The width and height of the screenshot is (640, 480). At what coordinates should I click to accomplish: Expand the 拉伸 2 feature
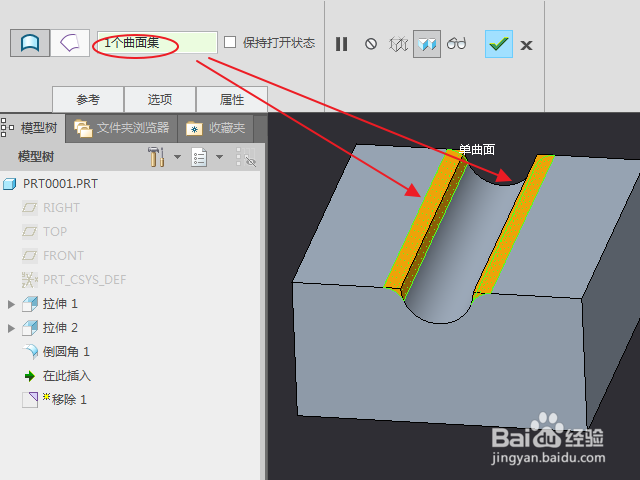coord(11,328)
